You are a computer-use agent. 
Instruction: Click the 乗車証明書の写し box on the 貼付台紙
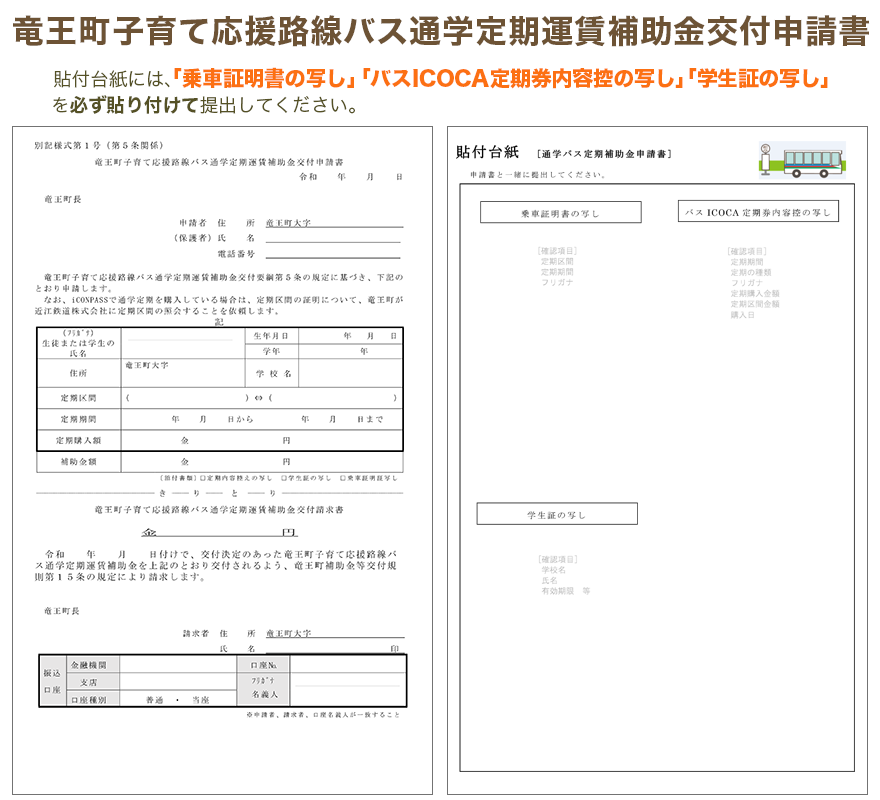[x=561, y=213]
